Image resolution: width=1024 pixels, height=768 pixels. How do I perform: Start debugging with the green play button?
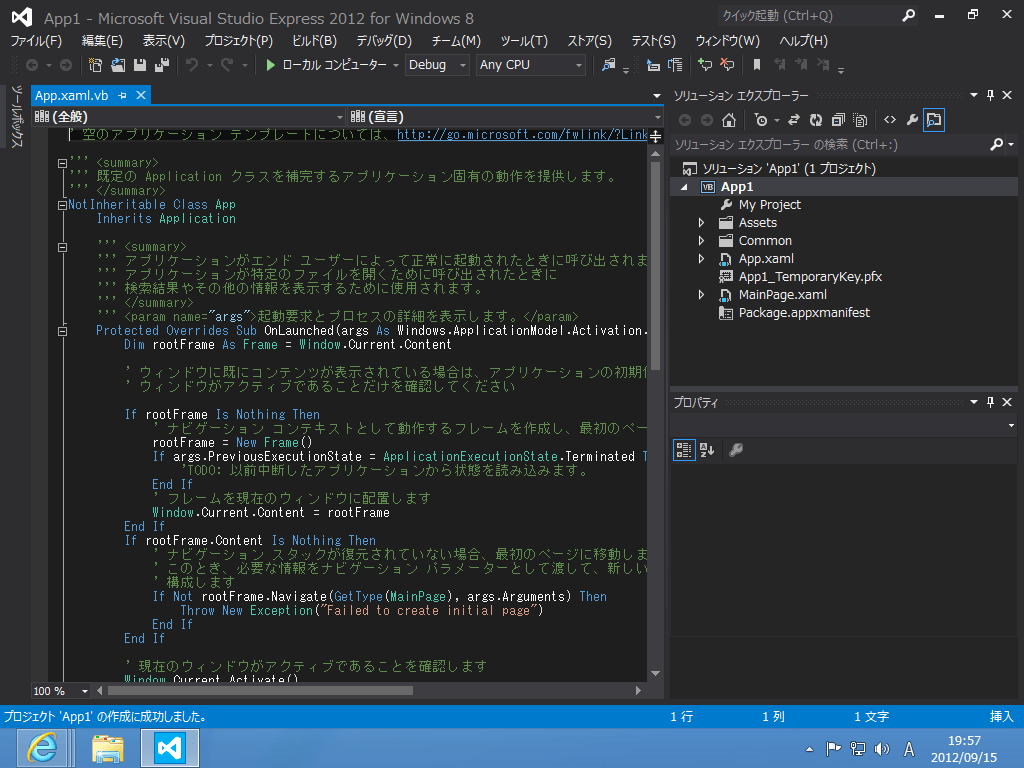coord(270,65)
